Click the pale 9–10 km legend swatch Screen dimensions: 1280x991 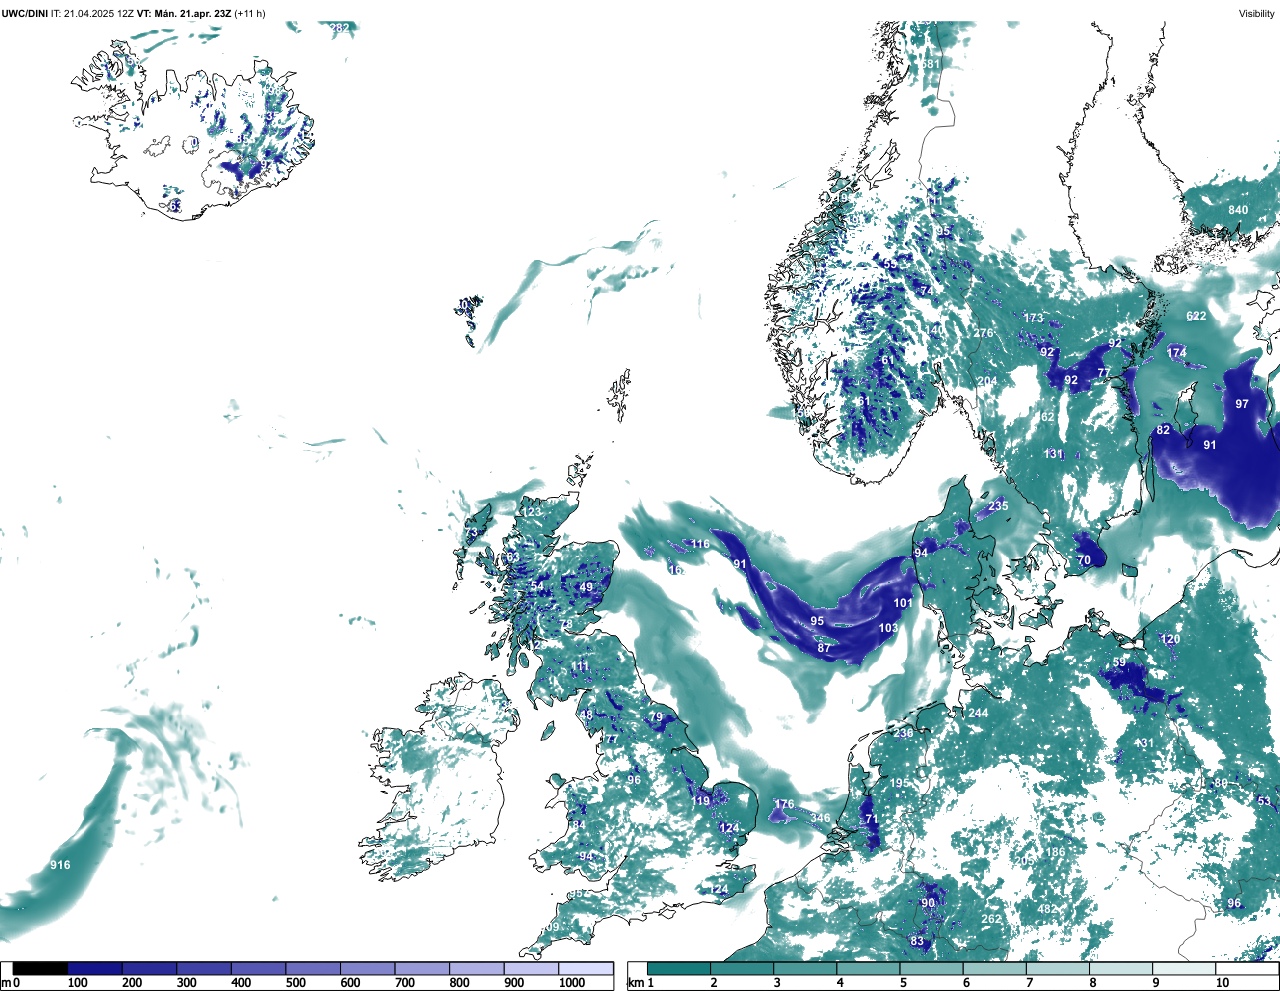[x=1184, y=969]
